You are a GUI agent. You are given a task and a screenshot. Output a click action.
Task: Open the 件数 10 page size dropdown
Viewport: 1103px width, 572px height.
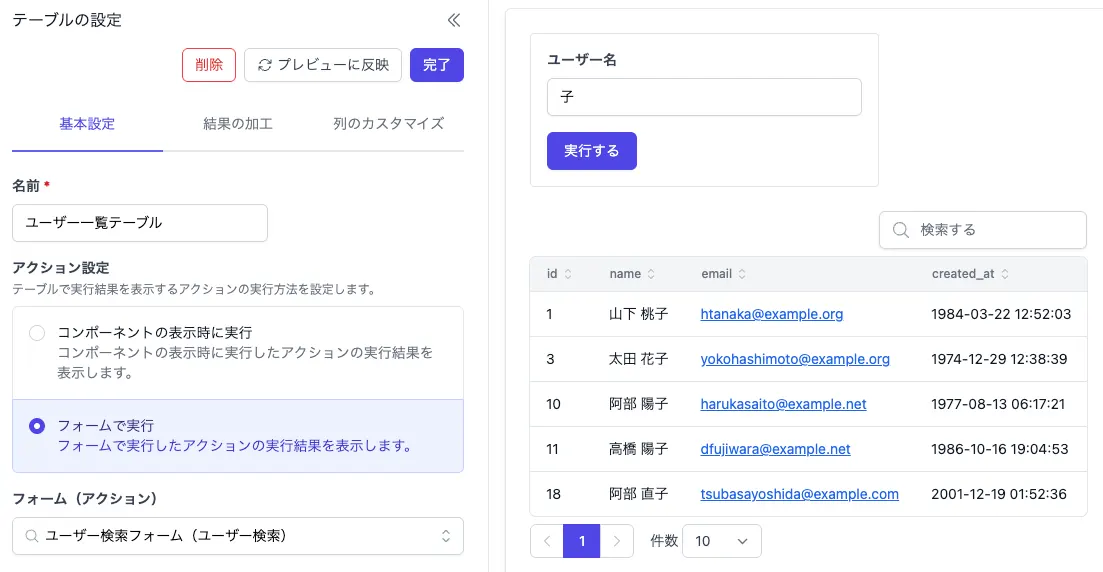(x=722, y=541)
